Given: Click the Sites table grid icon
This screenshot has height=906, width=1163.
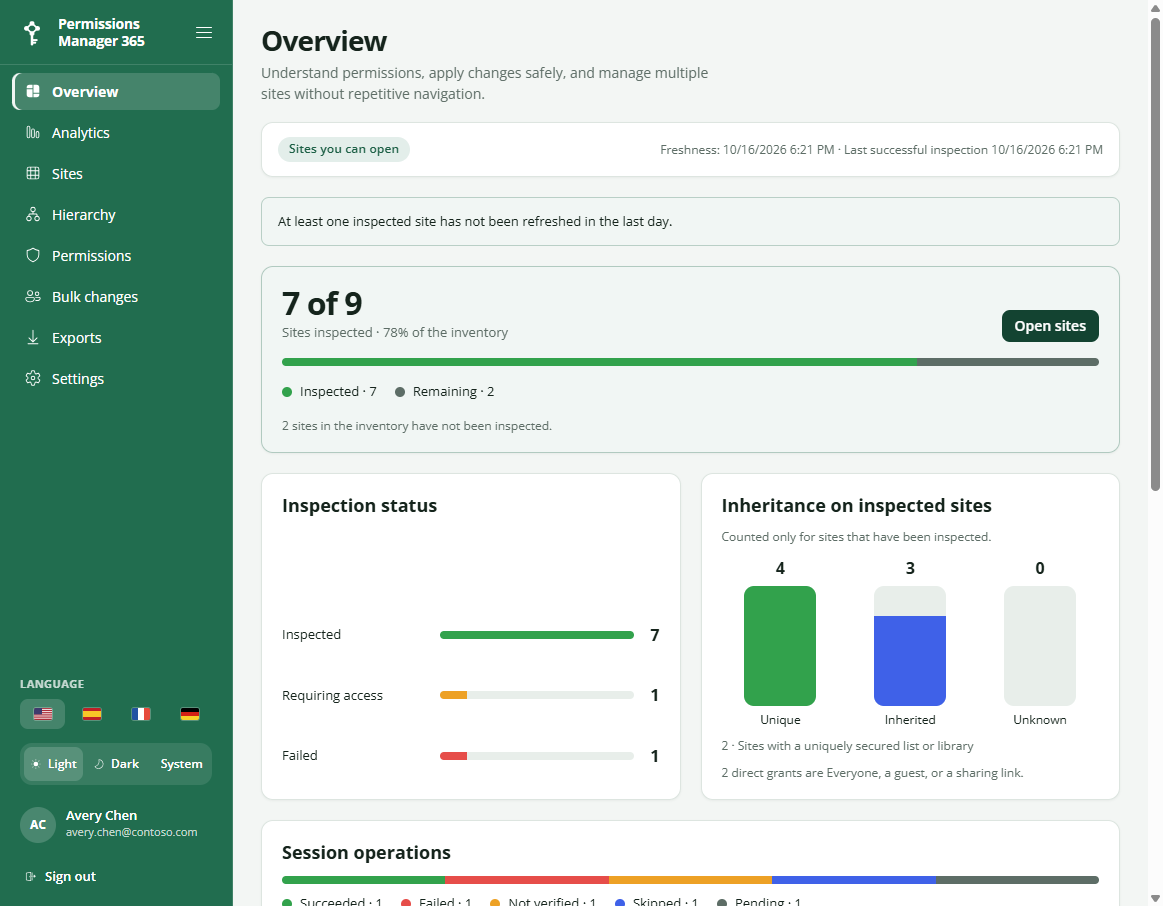Looking at the screenshot, I should (33, 173).
